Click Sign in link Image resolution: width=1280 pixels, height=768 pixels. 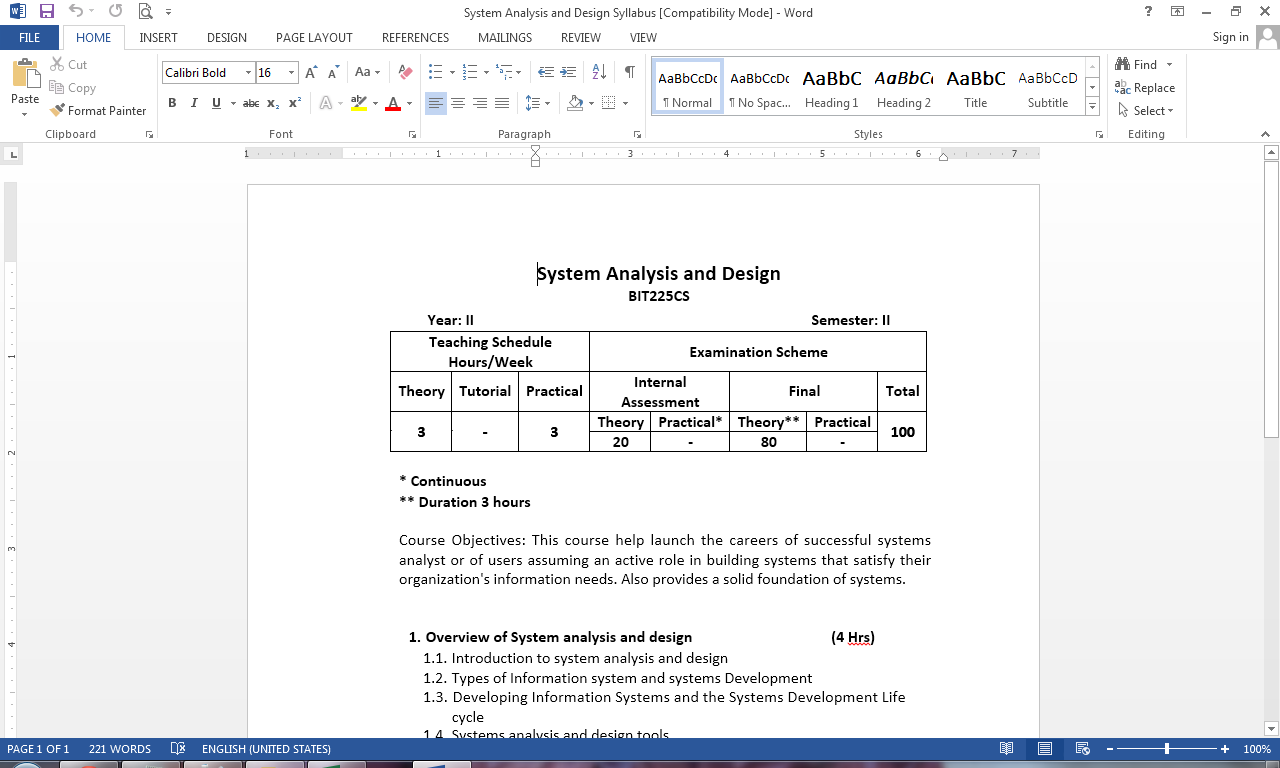pyautogui.click(x=1230, y=37)
